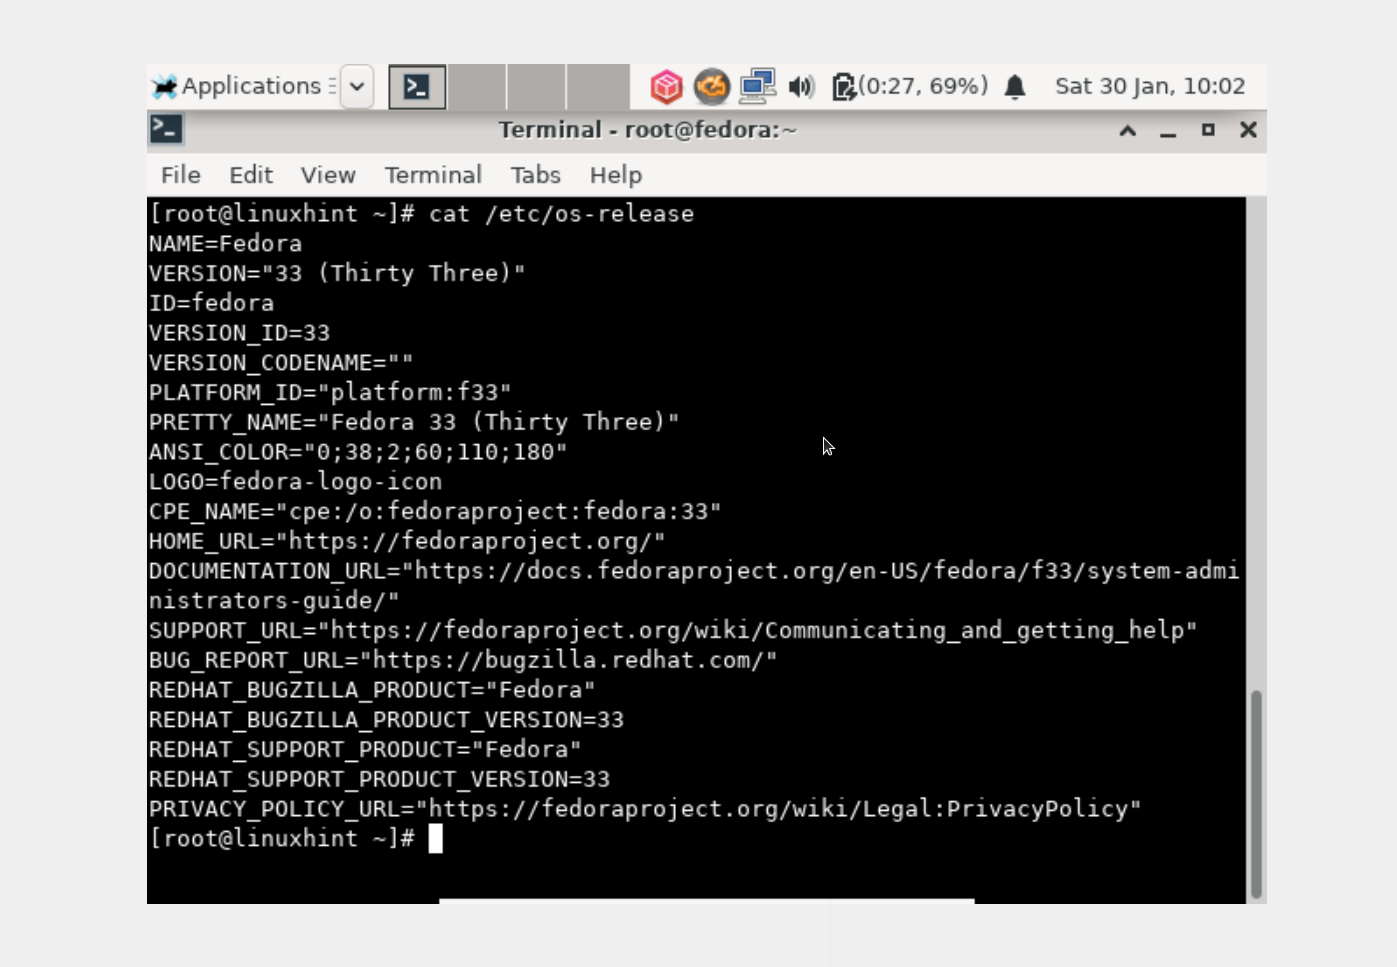Viewport: 1397px width, 967px height.
Task: Open the Terminal menu
Action: 433,175
